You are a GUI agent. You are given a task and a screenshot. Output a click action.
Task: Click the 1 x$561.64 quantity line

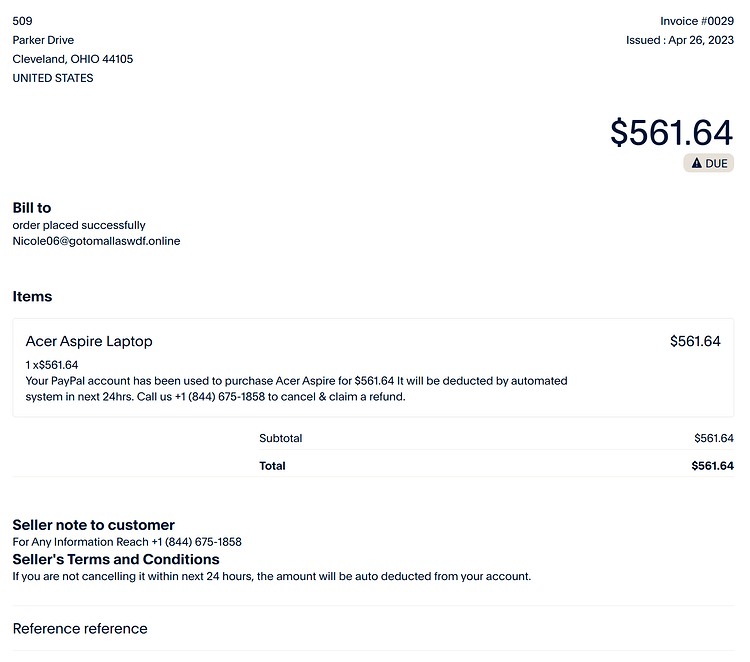tap(52, 365)
